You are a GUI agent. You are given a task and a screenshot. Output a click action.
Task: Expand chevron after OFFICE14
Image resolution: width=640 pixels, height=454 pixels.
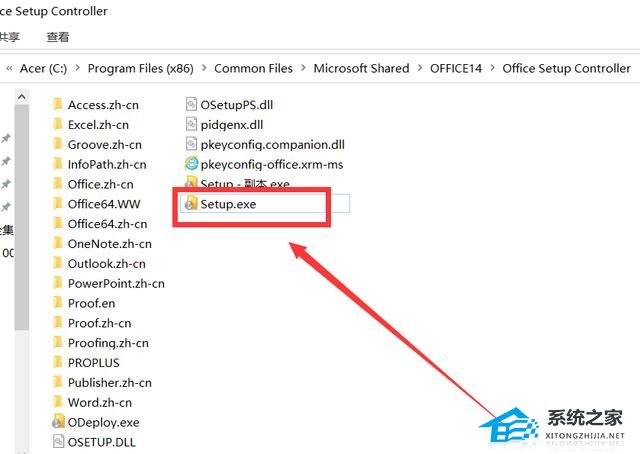(492, 68)
